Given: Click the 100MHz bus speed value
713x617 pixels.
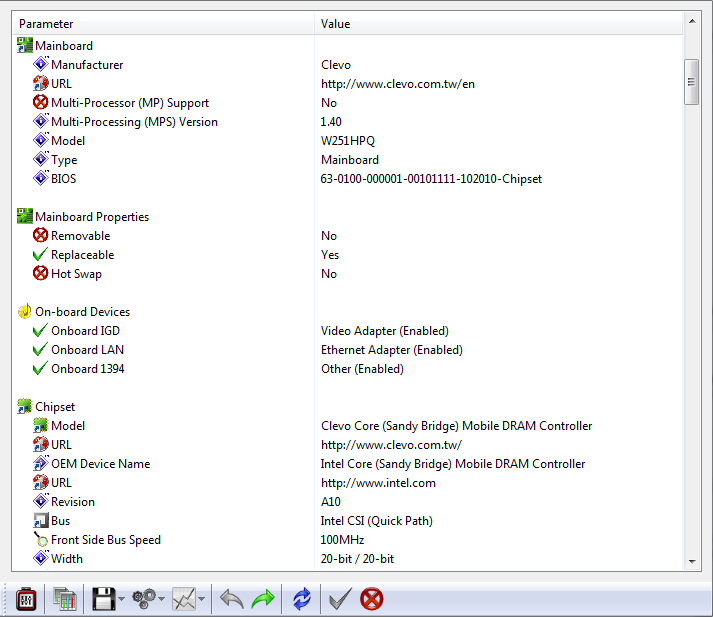Looking at the screenshot, I should click(342, 540).
